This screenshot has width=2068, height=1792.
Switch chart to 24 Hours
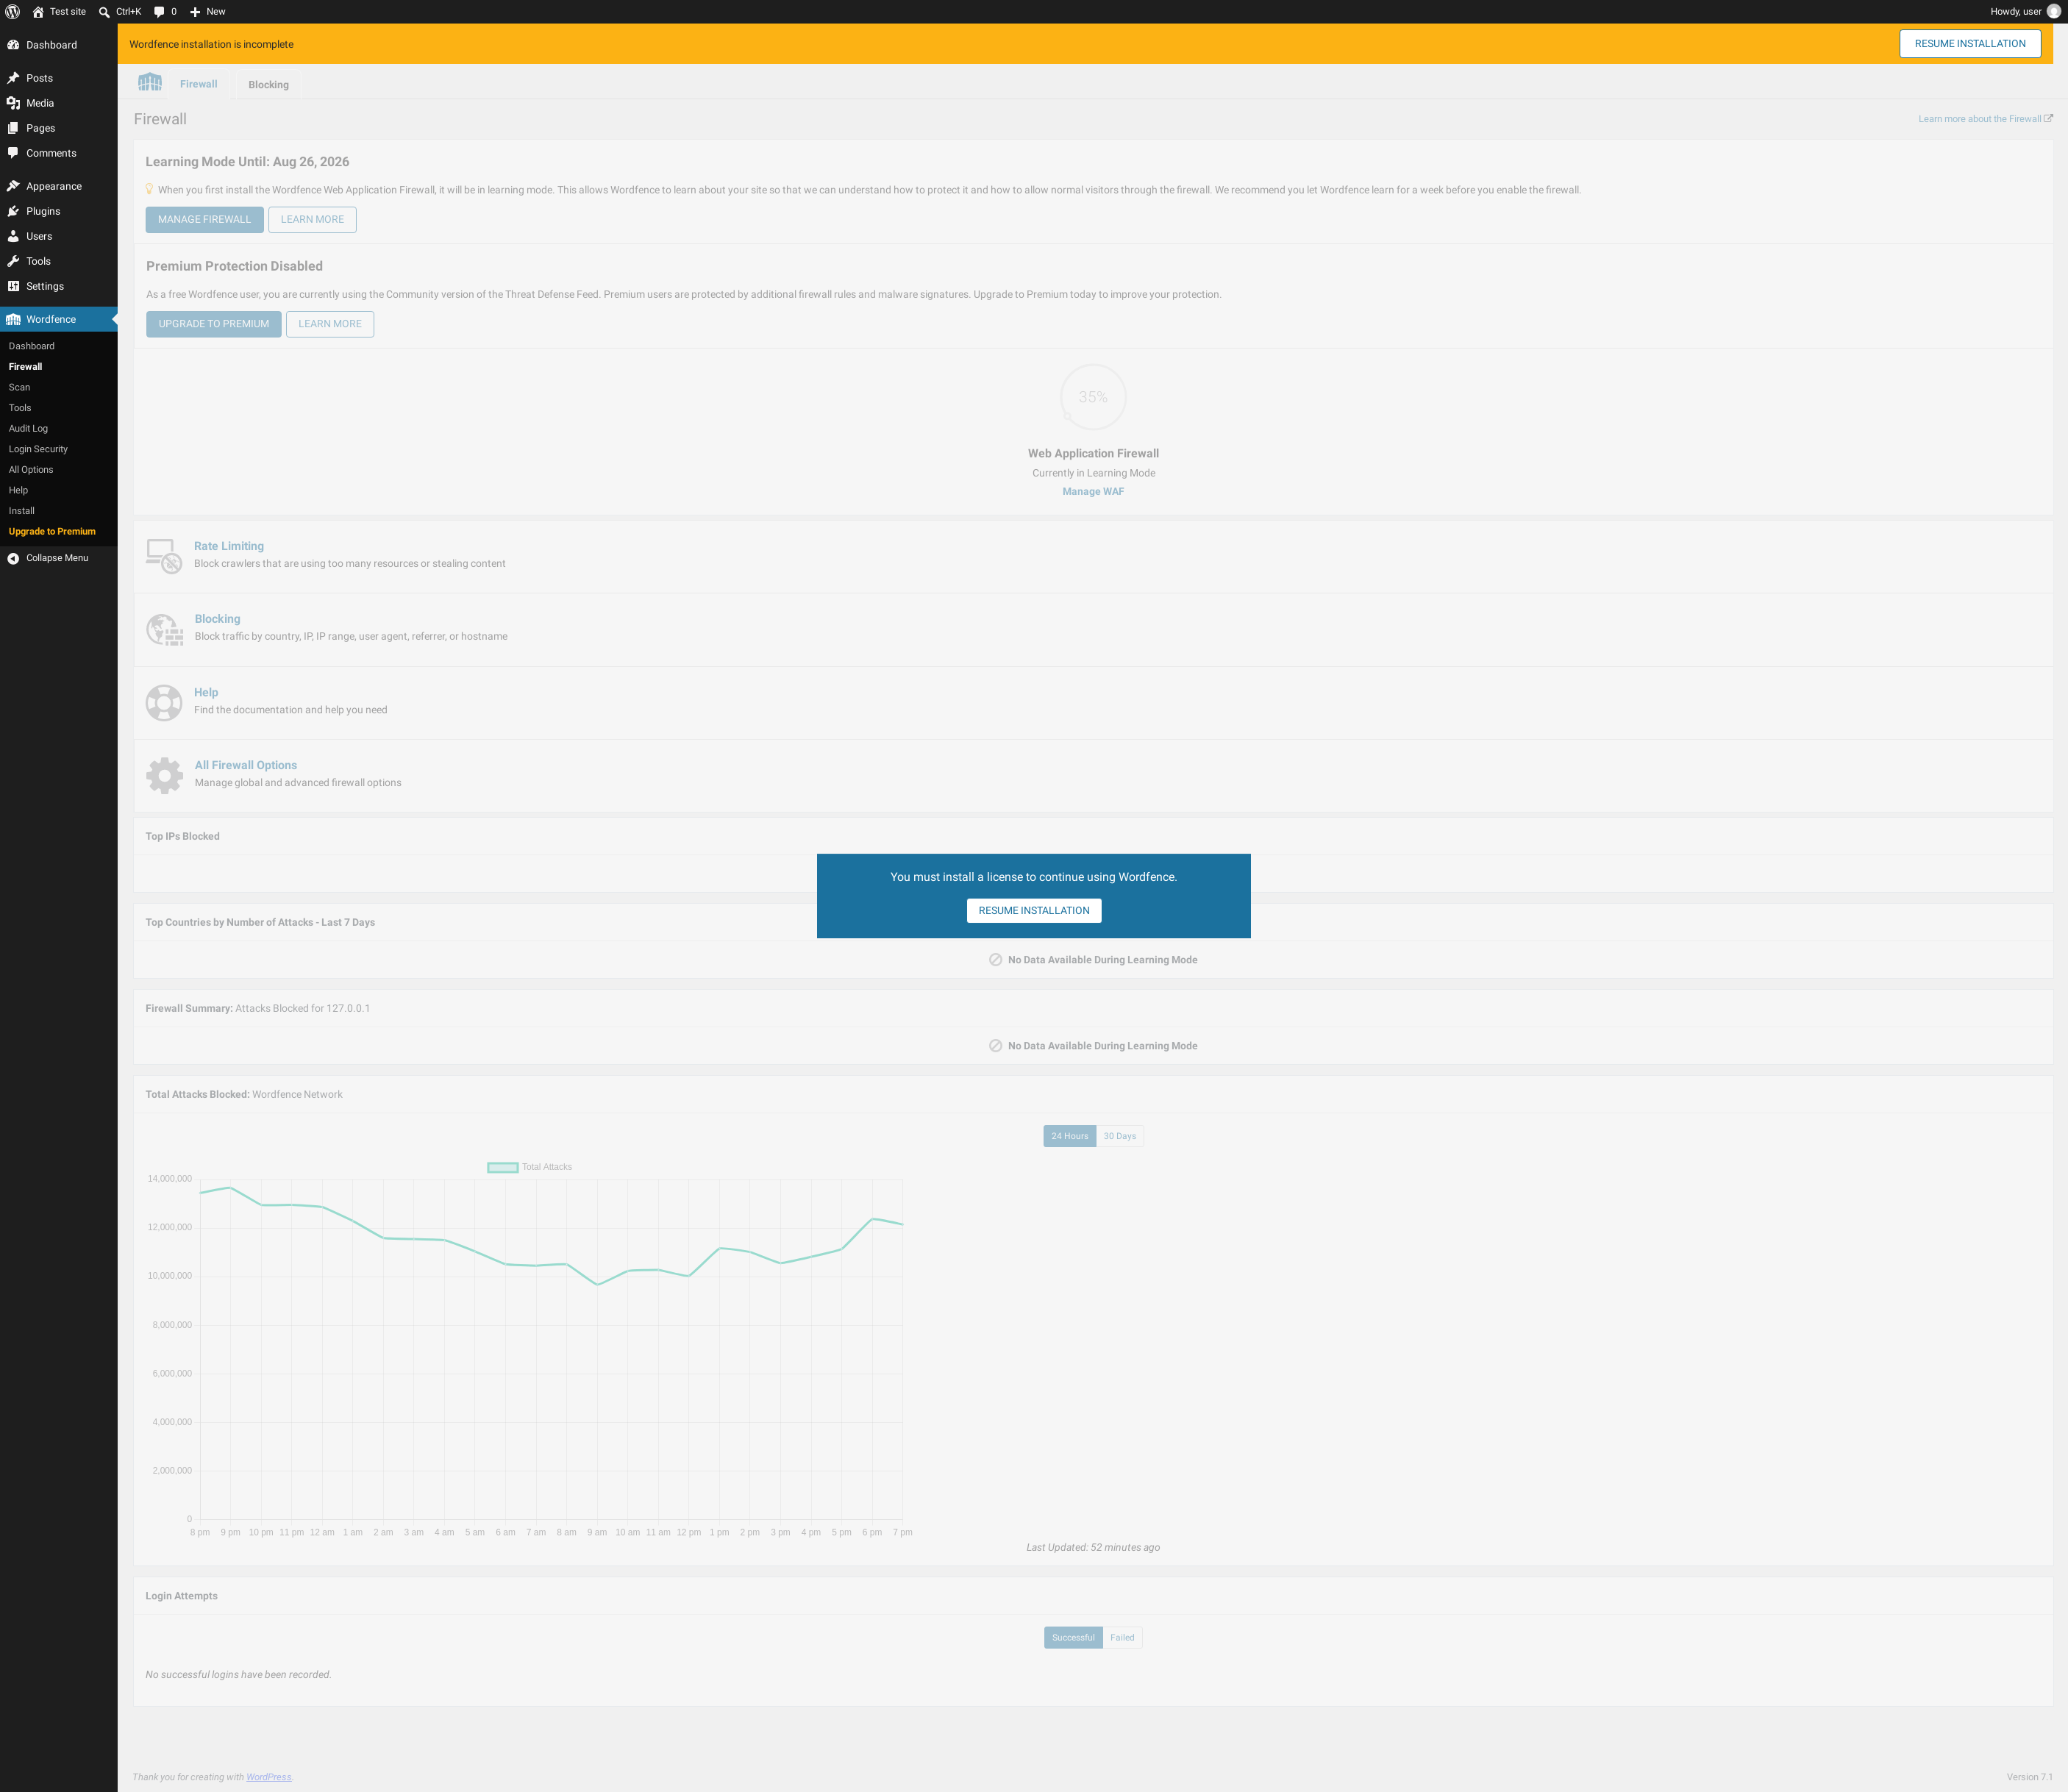coord(1069,1136)
